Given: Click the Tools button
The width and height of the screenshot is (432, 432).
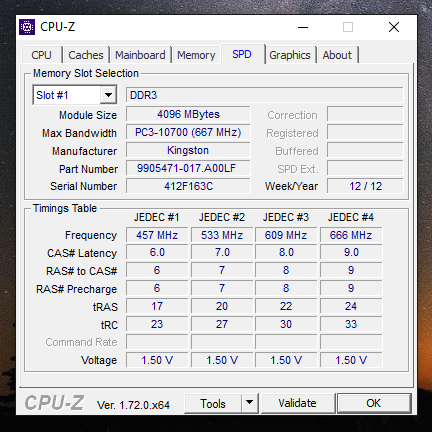Looking at the screenshot, I should point(213,403).
